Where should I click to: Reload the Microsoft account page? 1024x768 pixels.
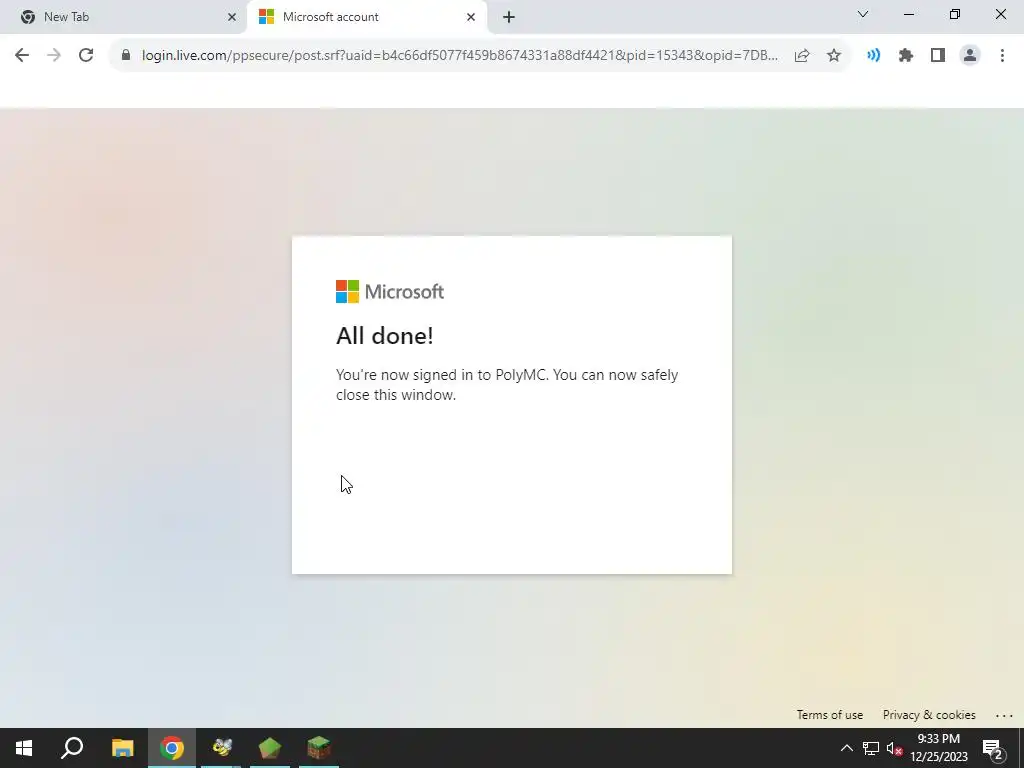[x=86, y=56]
